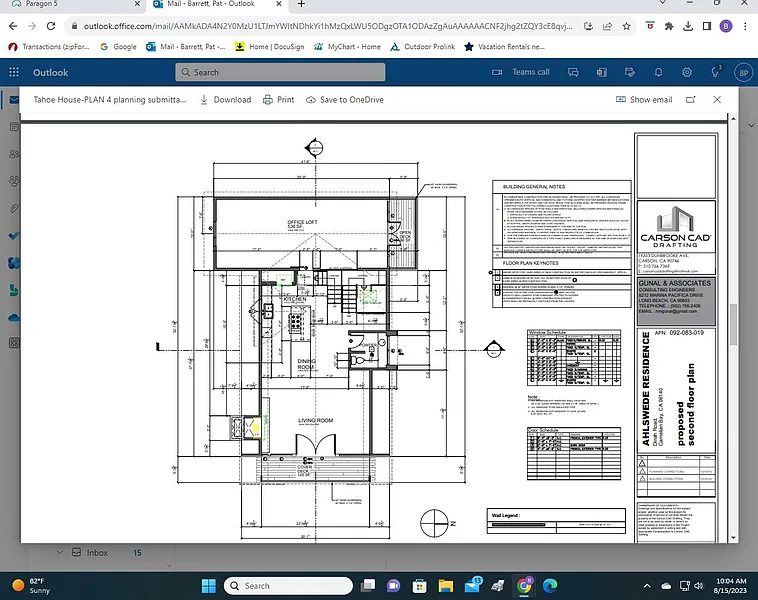Open the Home DocuSign bookmark
This screenshot has width=758, height=600.
tap(271, 46)
